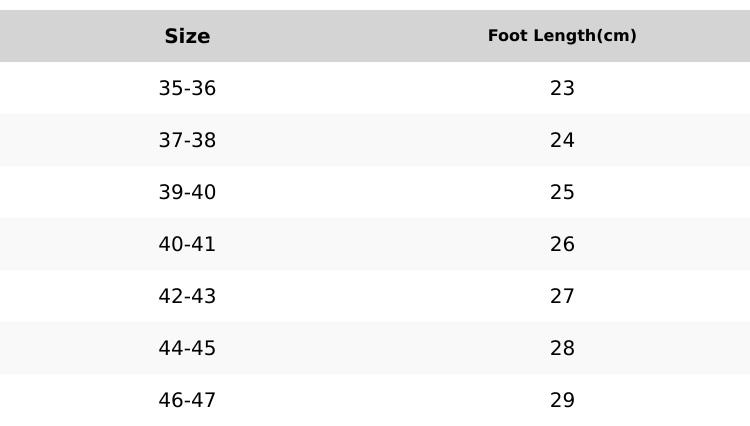Select the 44-45 size cell
This screenshot has width=750, height=426.
click(187, 348)
